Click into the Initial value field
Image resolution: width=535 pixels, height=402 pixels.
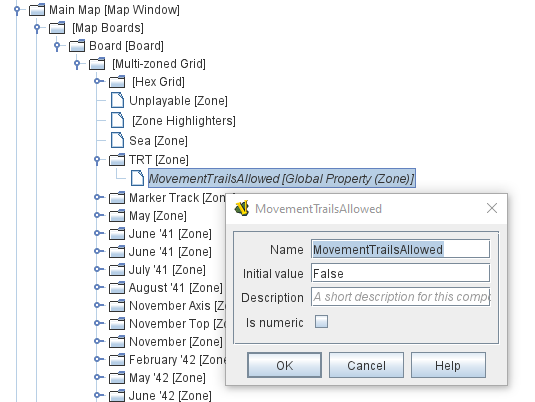[x=400, y=273]
